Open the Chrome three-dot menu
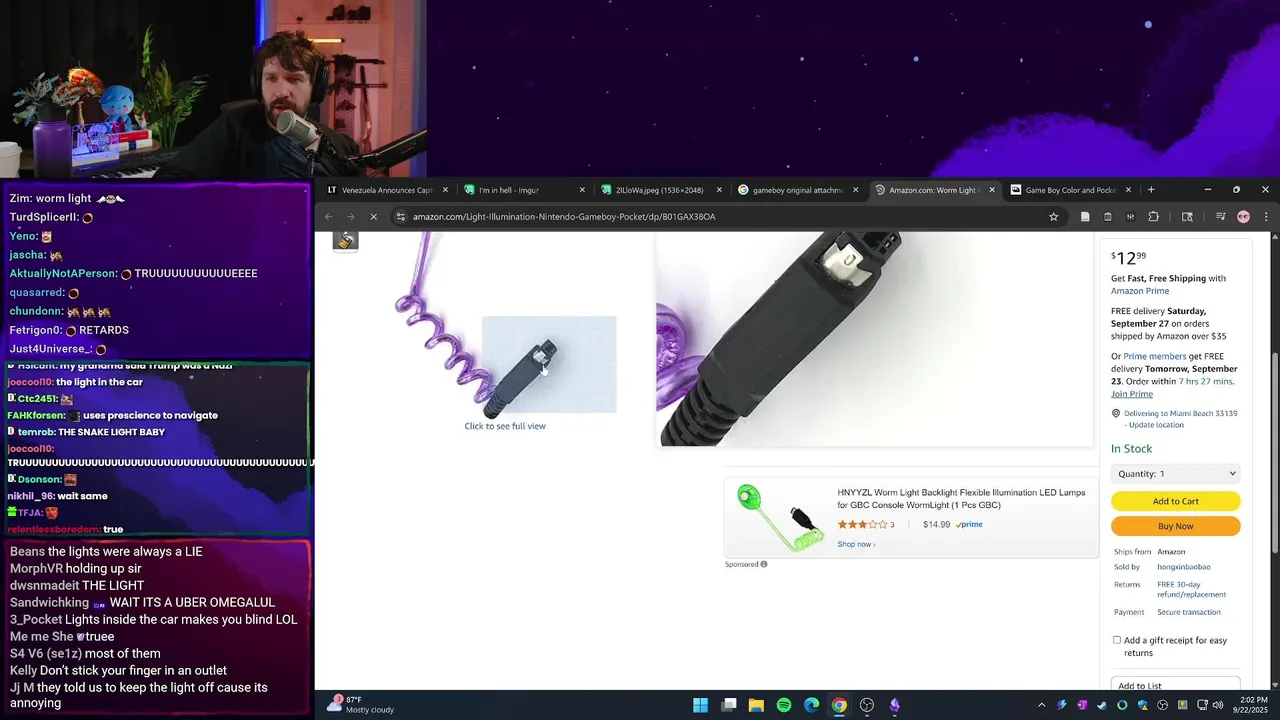This screenshot has height=720, width=1280. coord(1266,216)
